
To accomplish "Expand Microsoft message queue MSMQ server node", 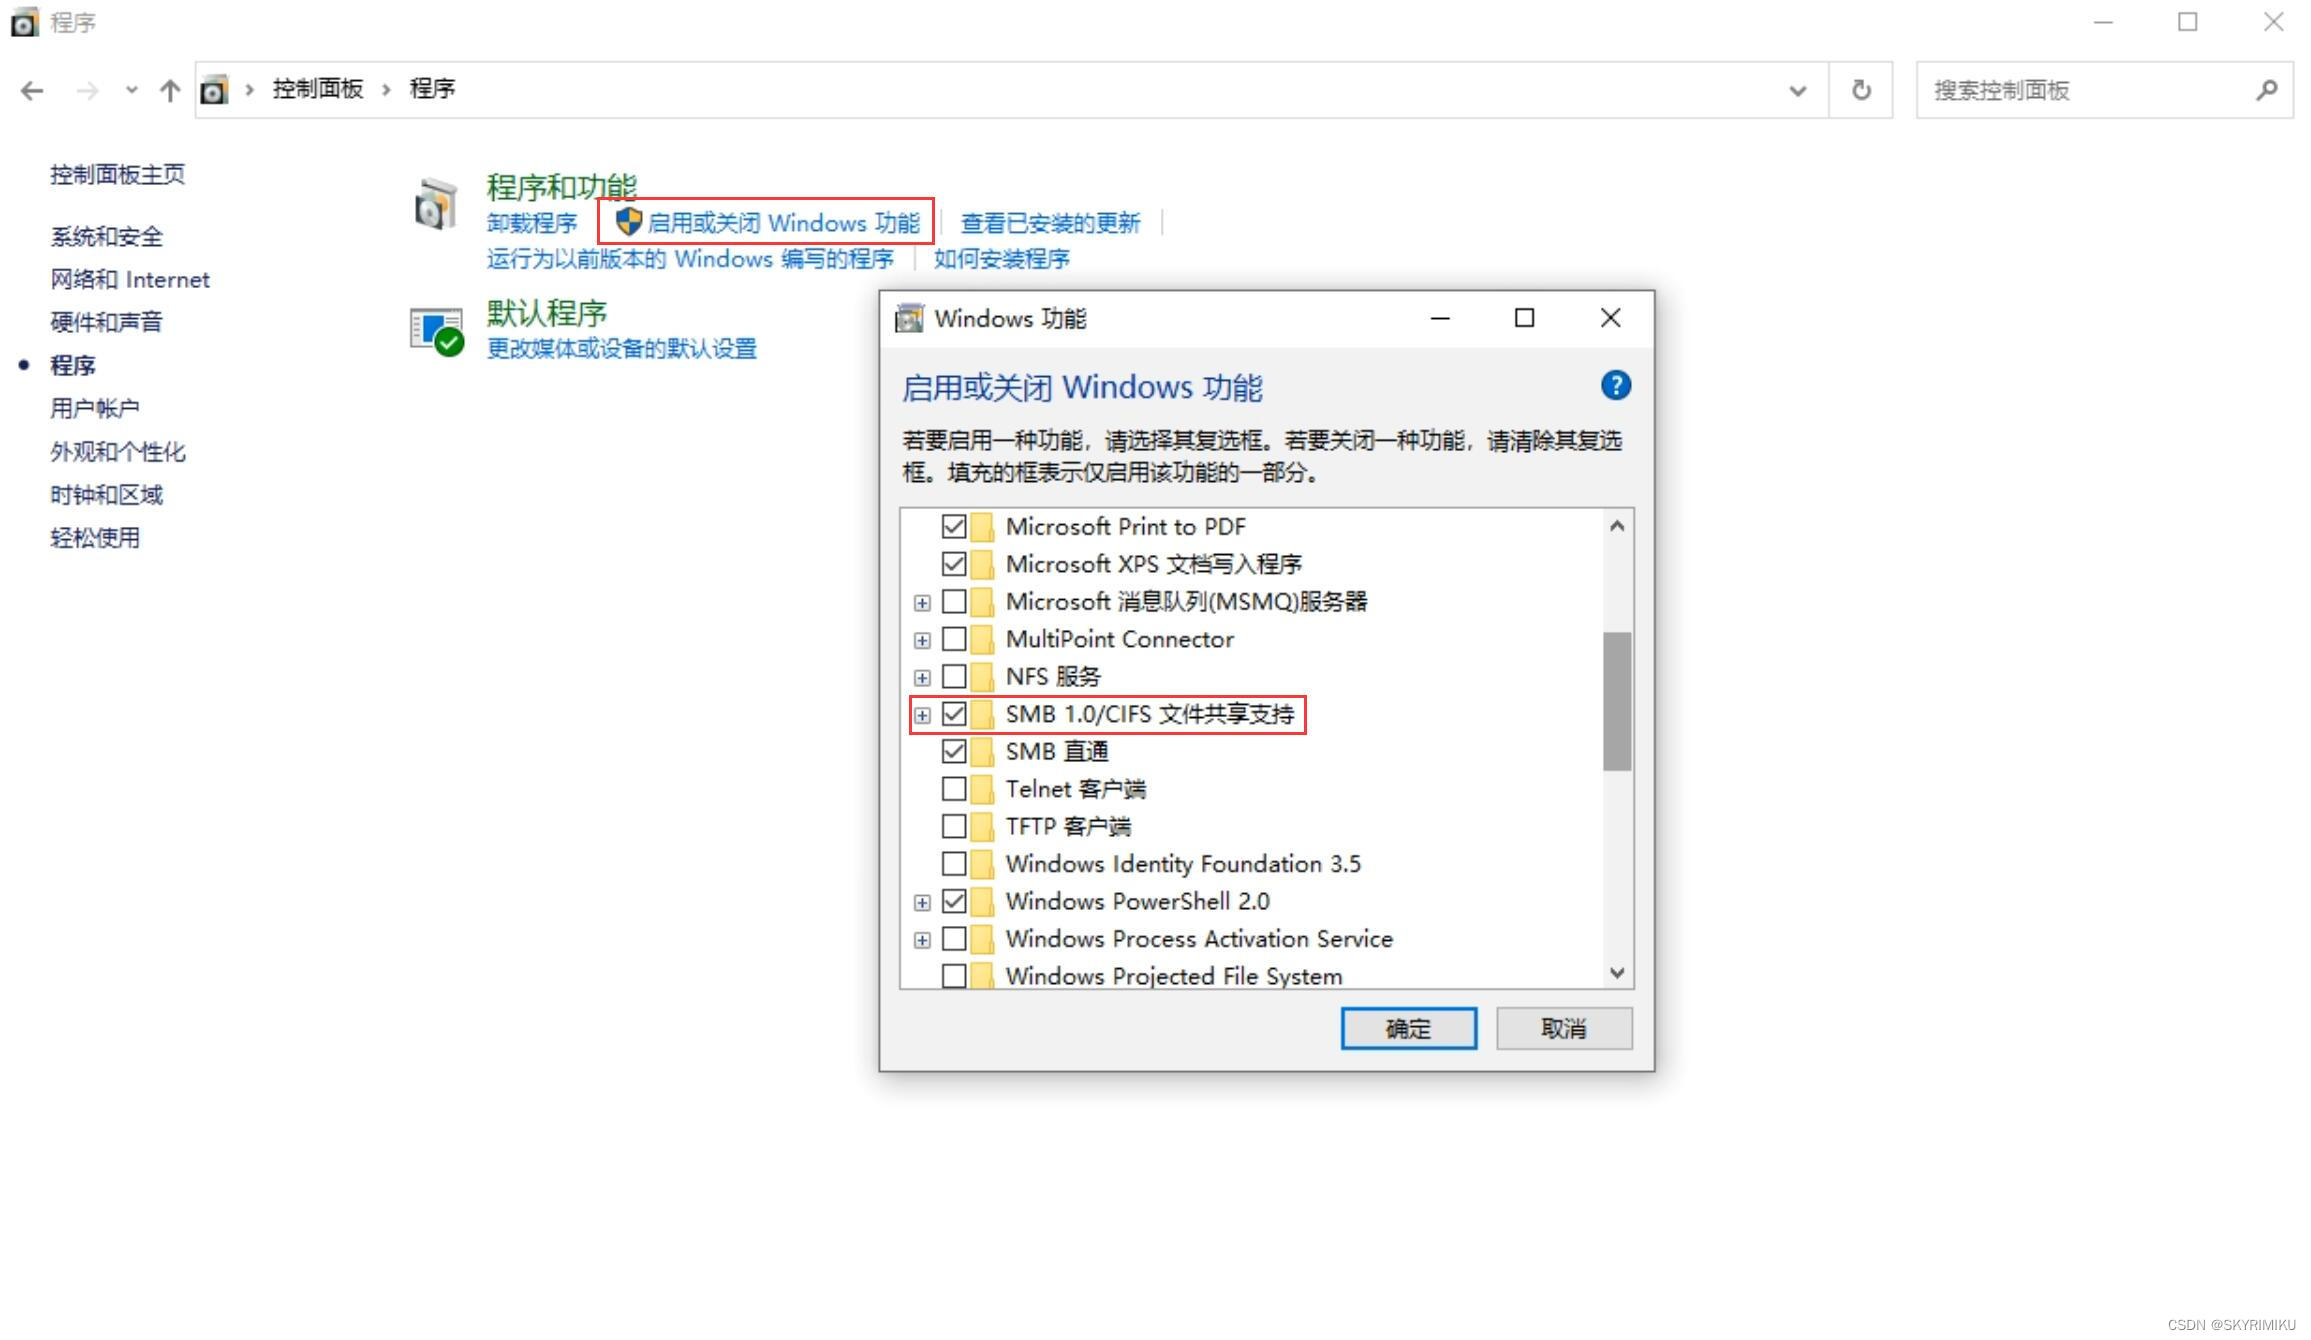I will (x=922, y=601).
